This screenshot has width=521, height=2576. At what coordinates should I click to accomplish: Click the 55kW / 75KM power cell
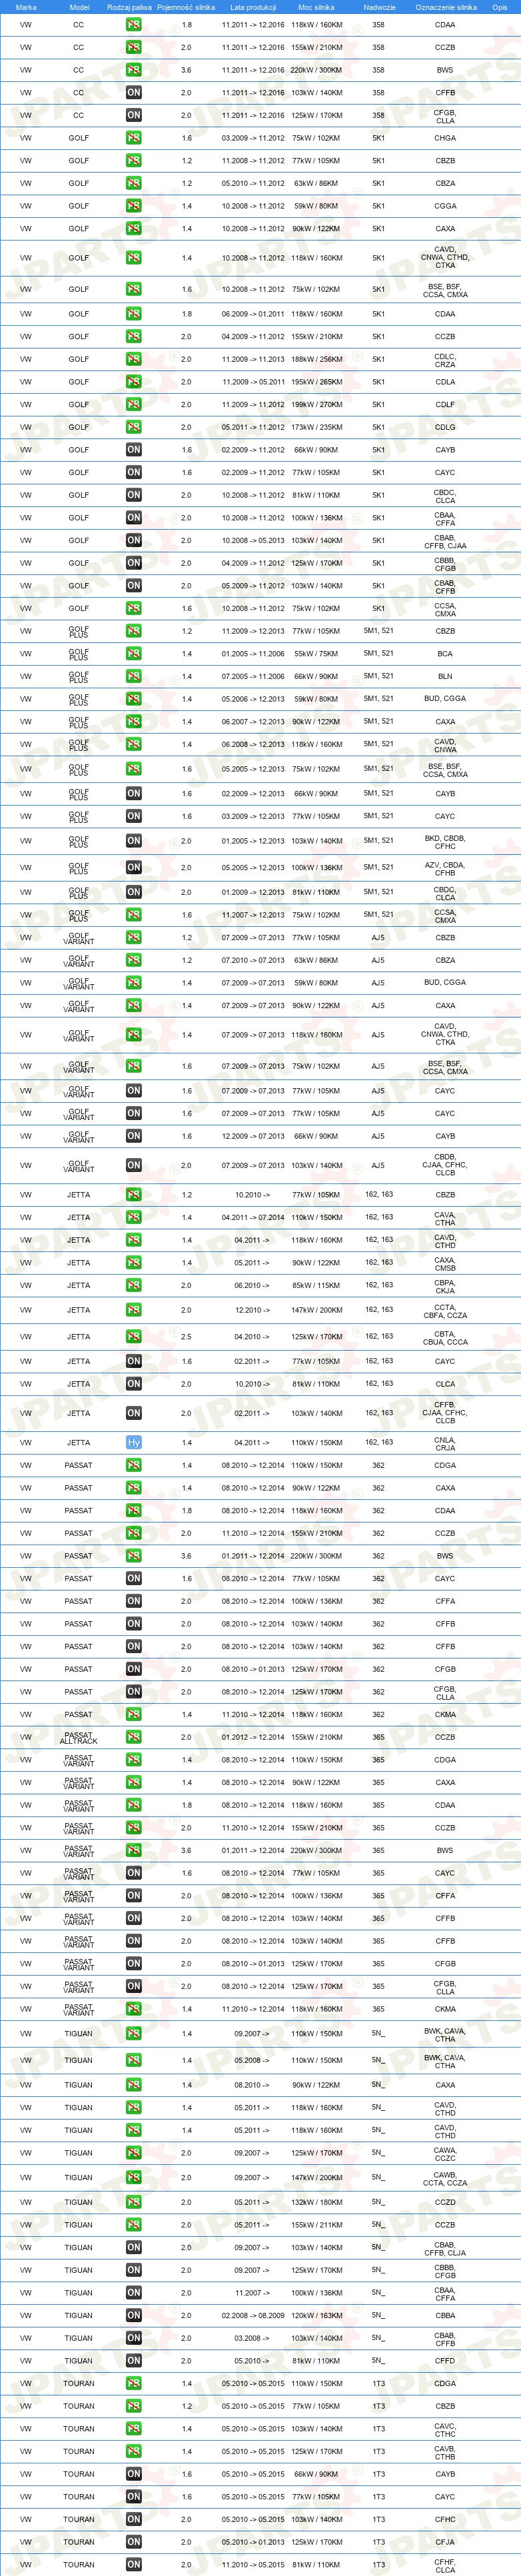coord(316,654)
